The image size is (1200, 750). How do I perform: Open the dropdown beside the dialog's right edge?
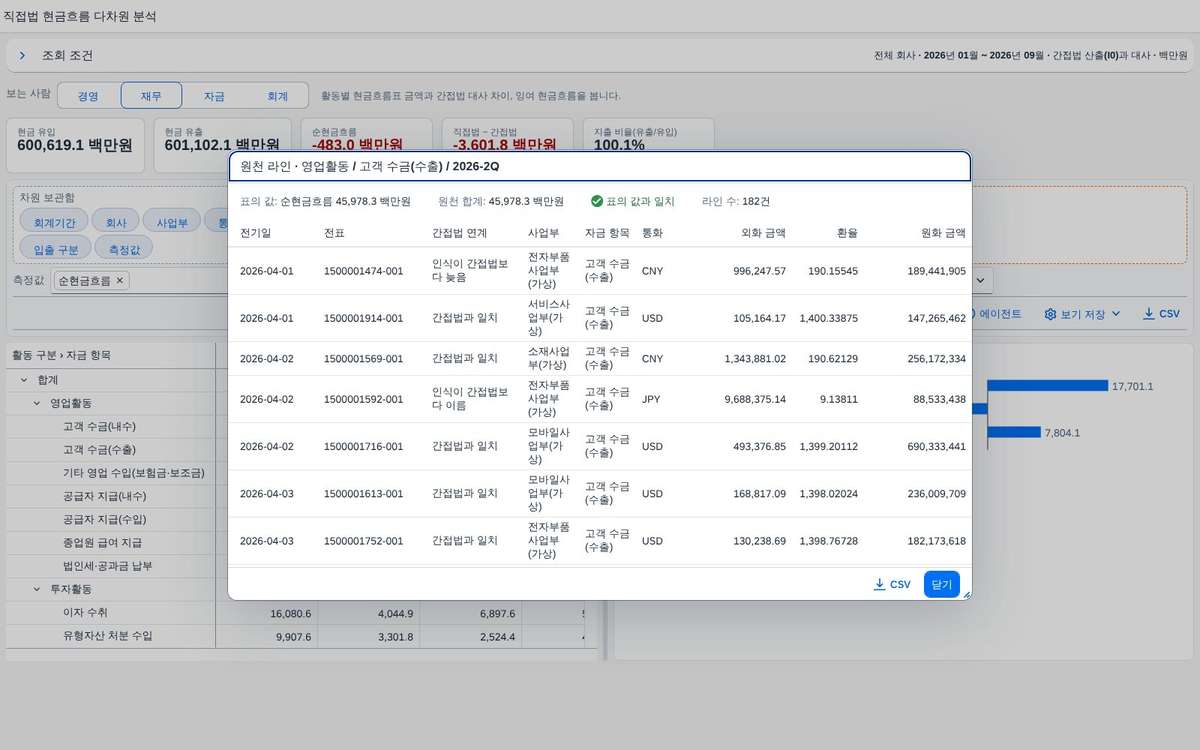[982, 280]
